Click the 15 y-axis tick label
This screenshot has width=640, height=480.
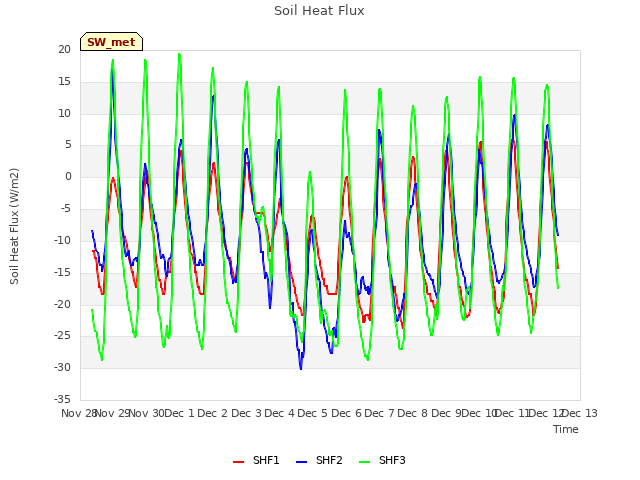point(64,81)
